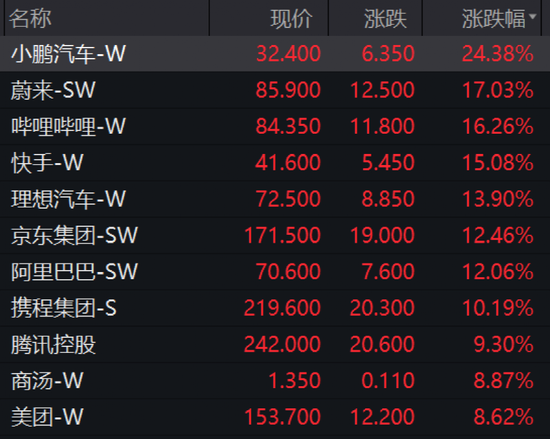Click the price 70.600
The image size is (550, 439).
tap(288, 272)
